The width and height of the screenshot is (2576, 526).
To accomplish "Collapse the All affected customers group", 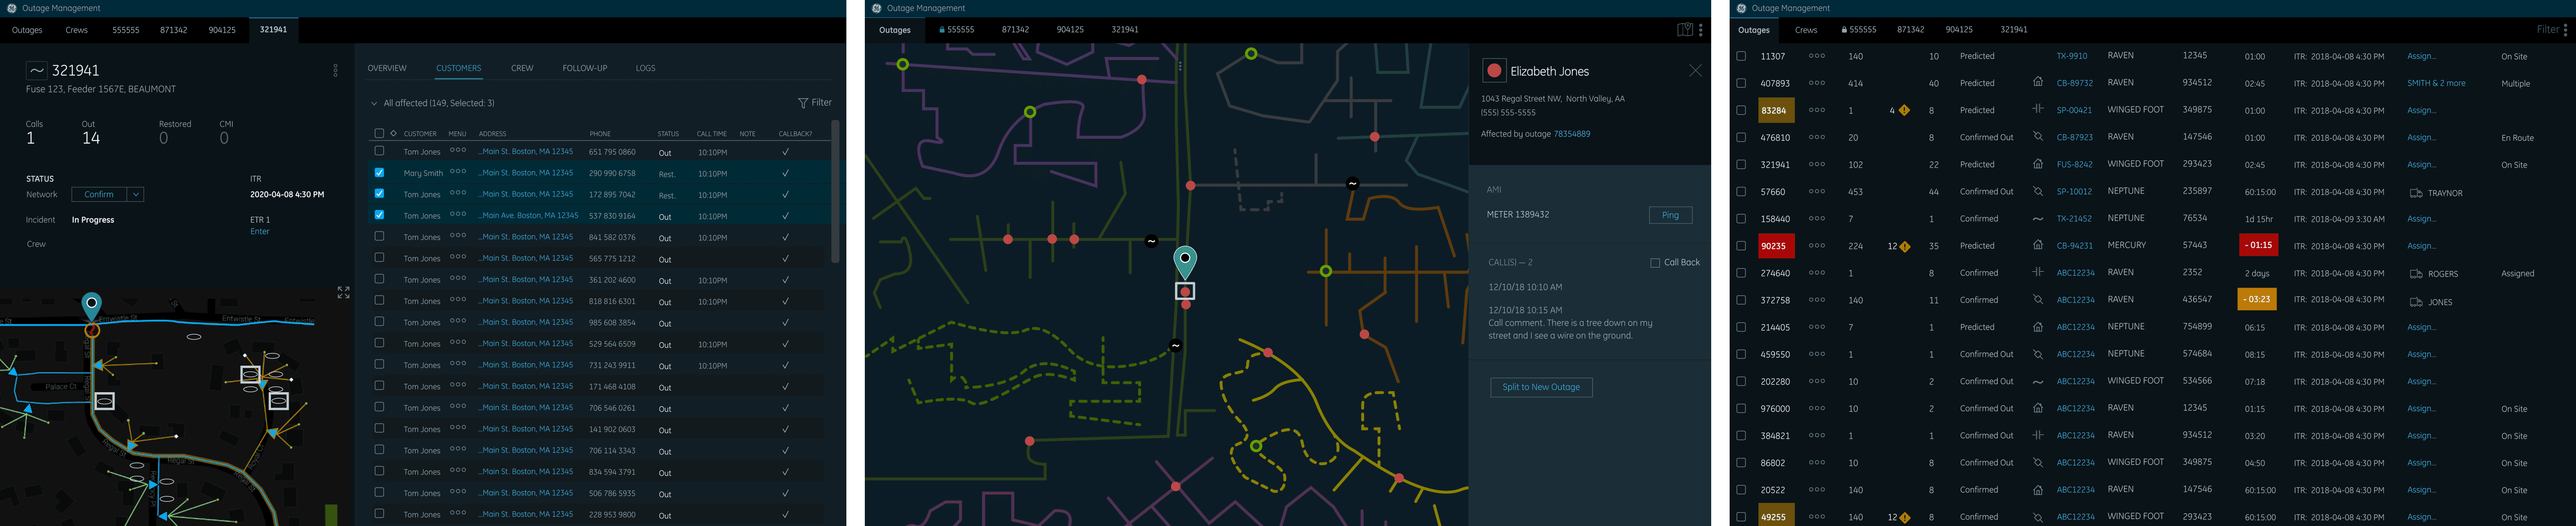I will pos(374,103).
